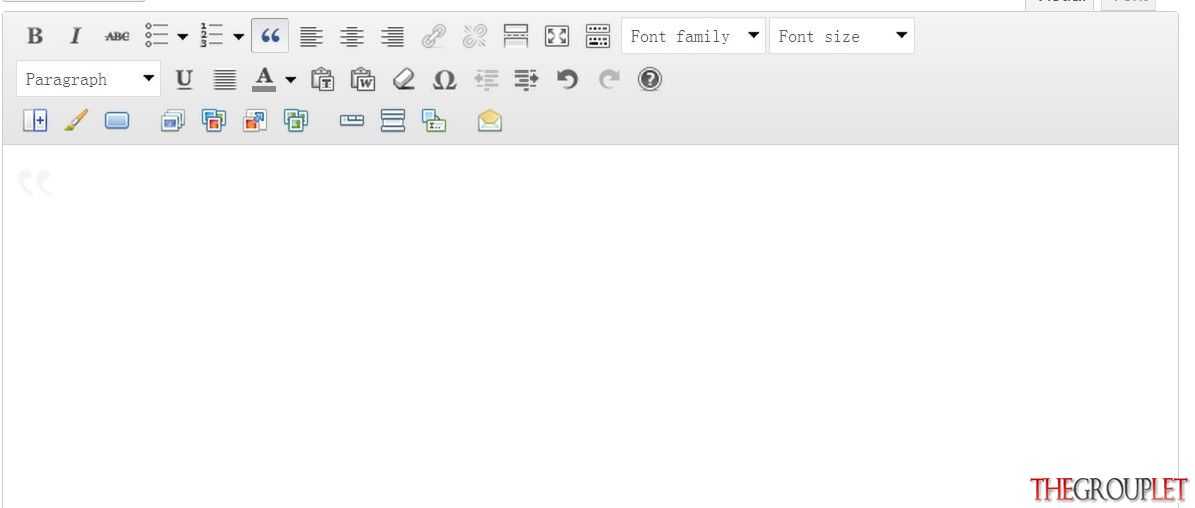Click inside the blank editor text area
Screen dimensions: 1195x508
point(591,326)
